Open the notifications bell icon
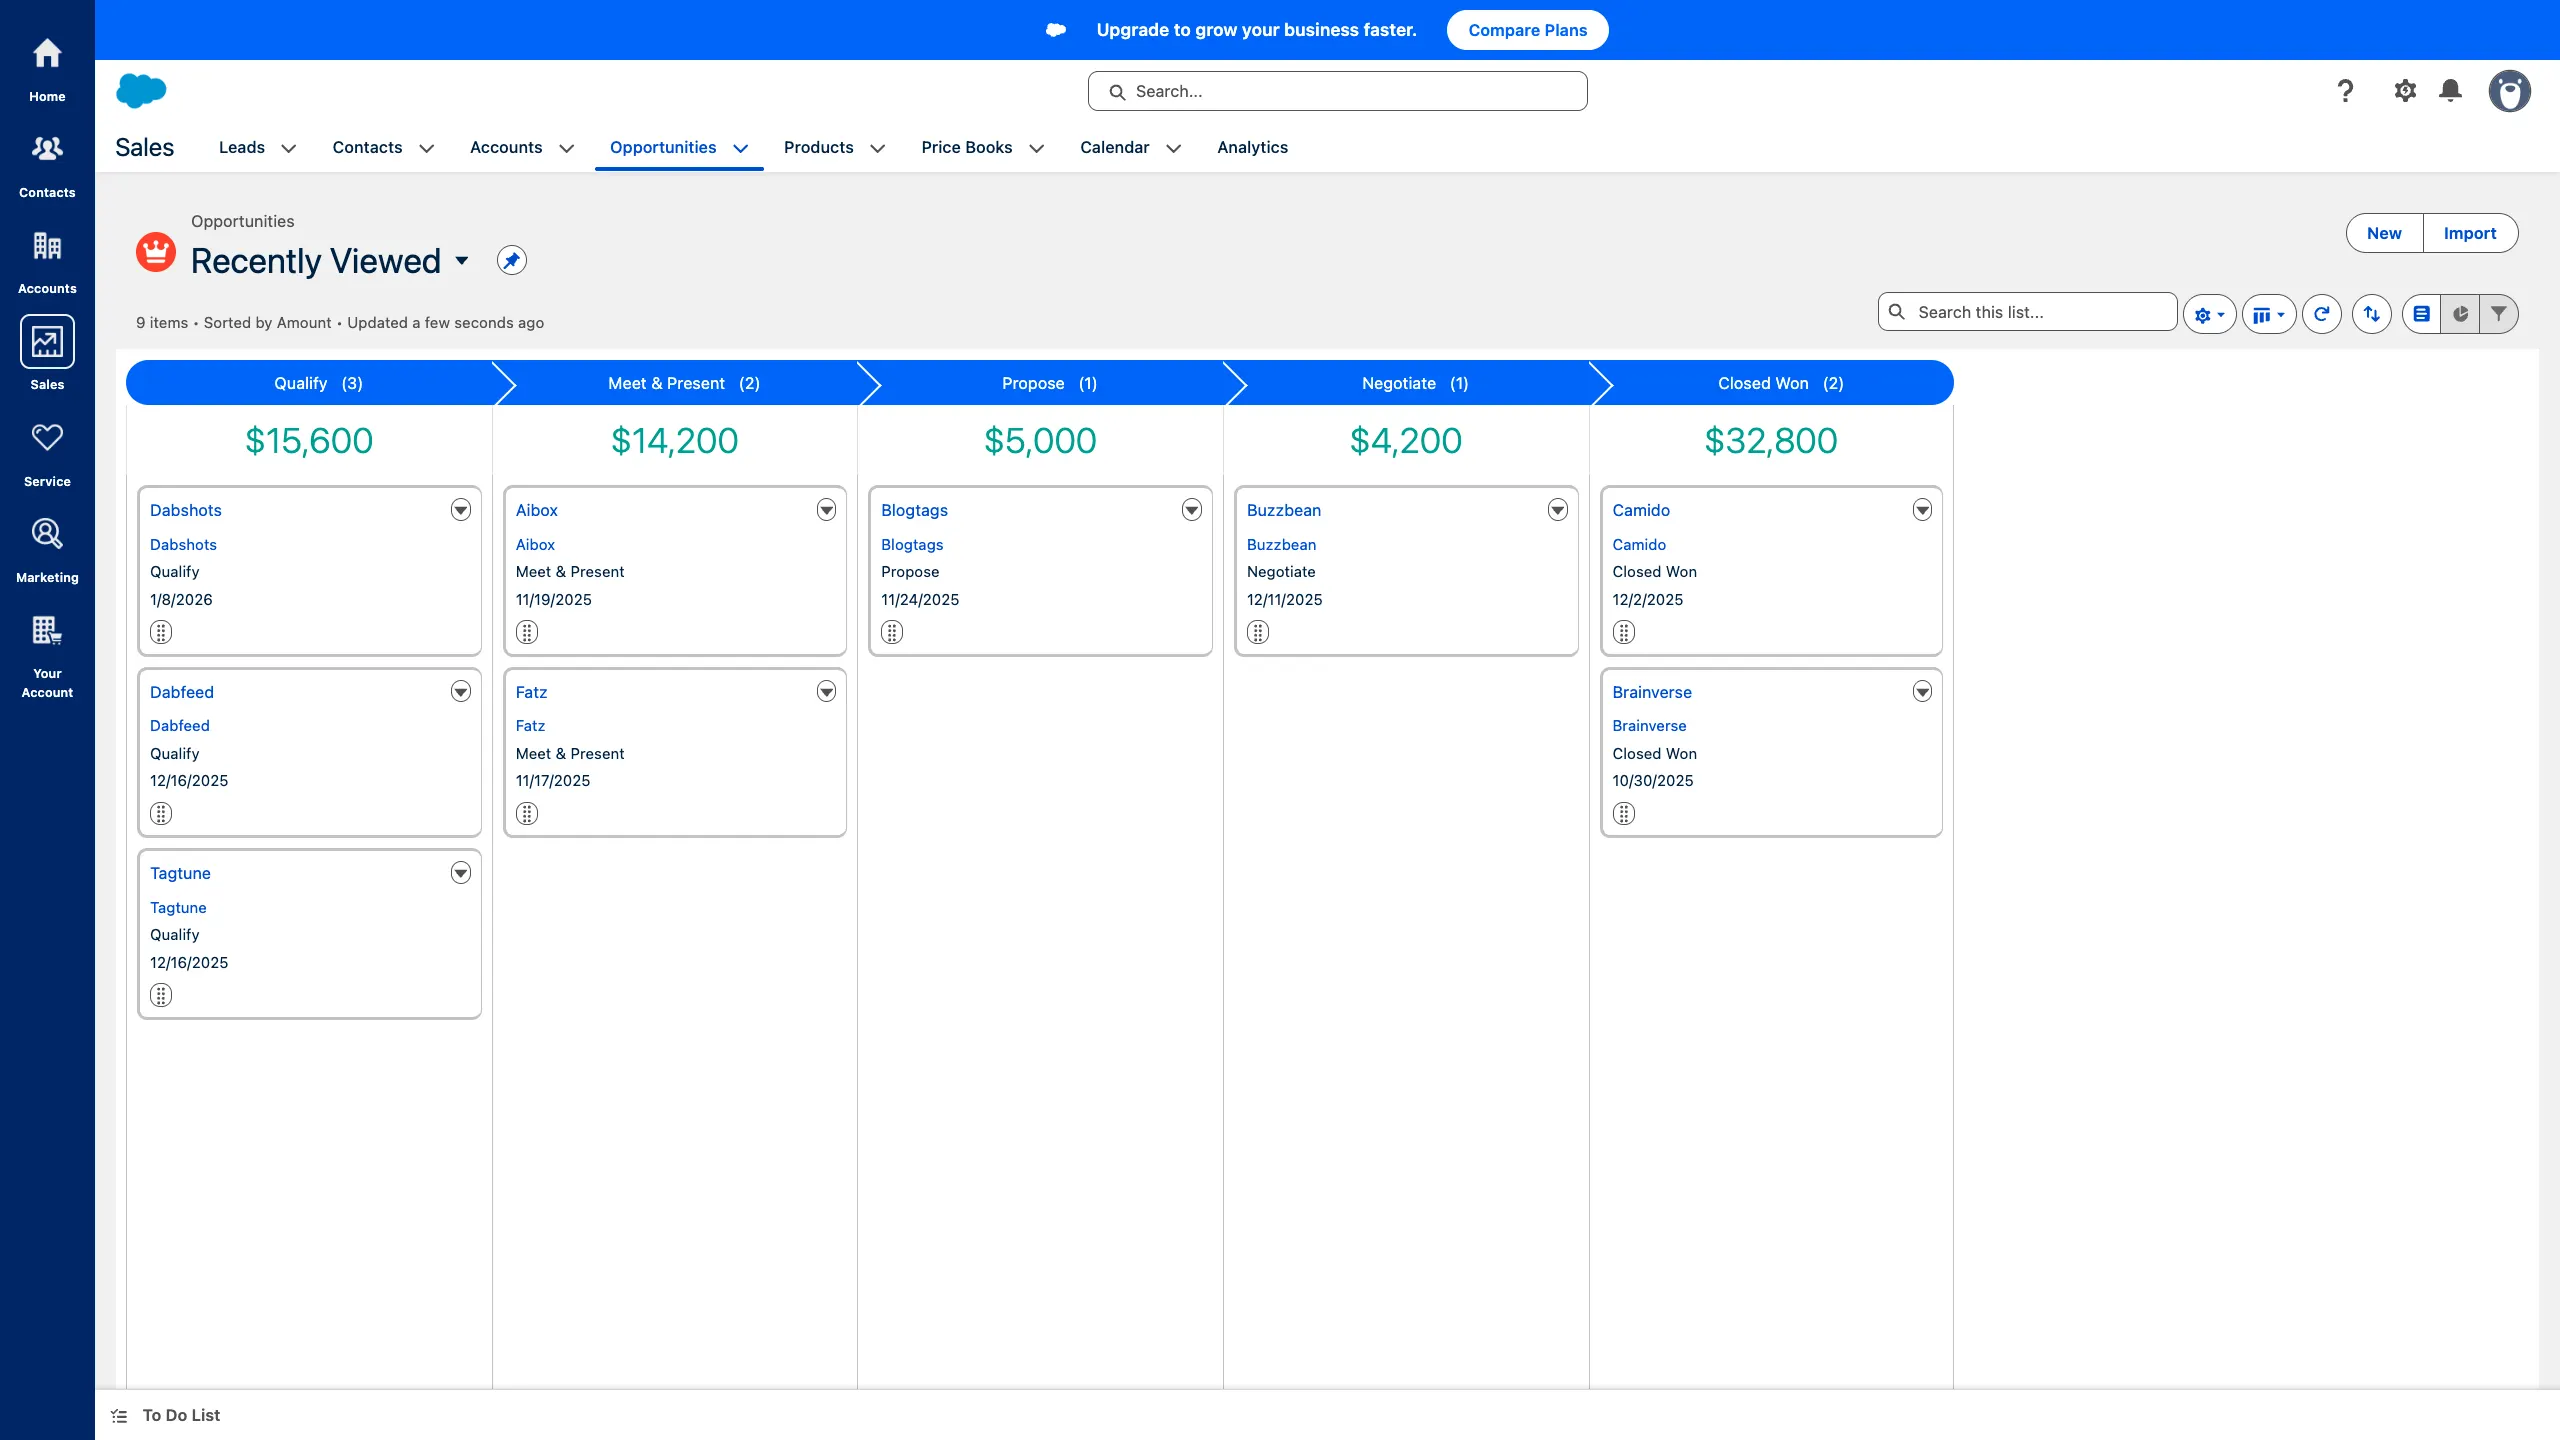The image size is (2560, 1440). [2449, 90]
